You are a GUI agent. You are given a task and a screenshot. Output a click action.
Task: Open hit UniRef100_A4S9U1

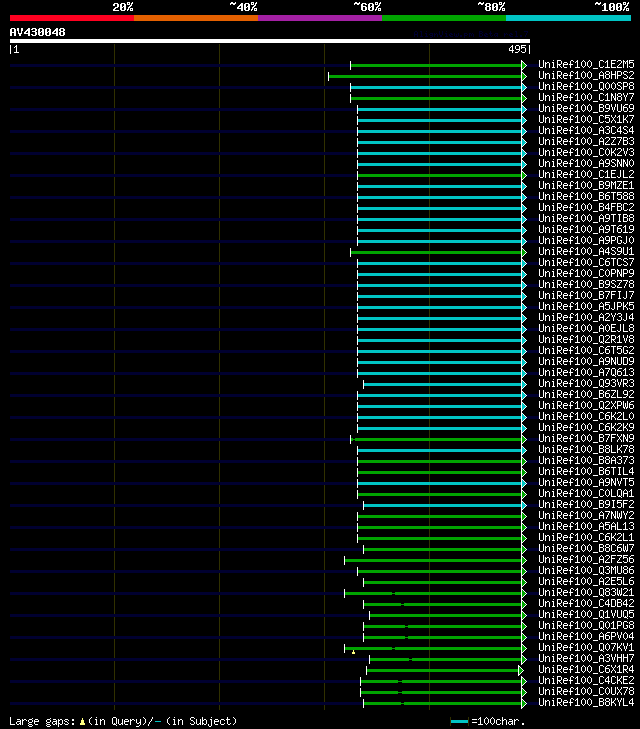point(586,252)
